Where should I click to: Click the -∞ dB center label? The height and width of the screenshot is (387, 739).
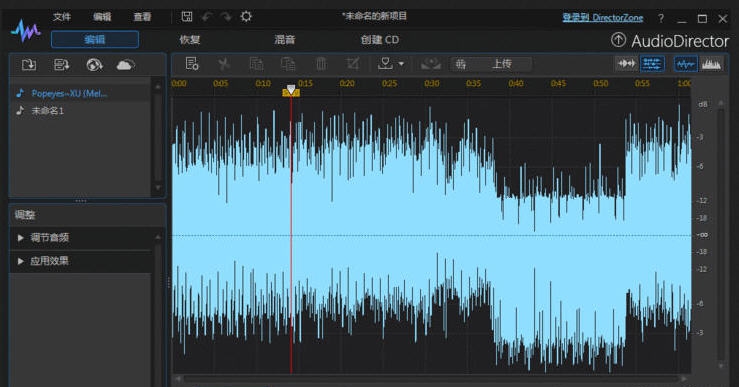click(702, 235)
